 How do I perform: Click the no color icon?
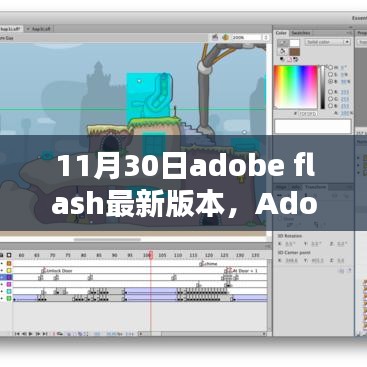pos(289,60)
